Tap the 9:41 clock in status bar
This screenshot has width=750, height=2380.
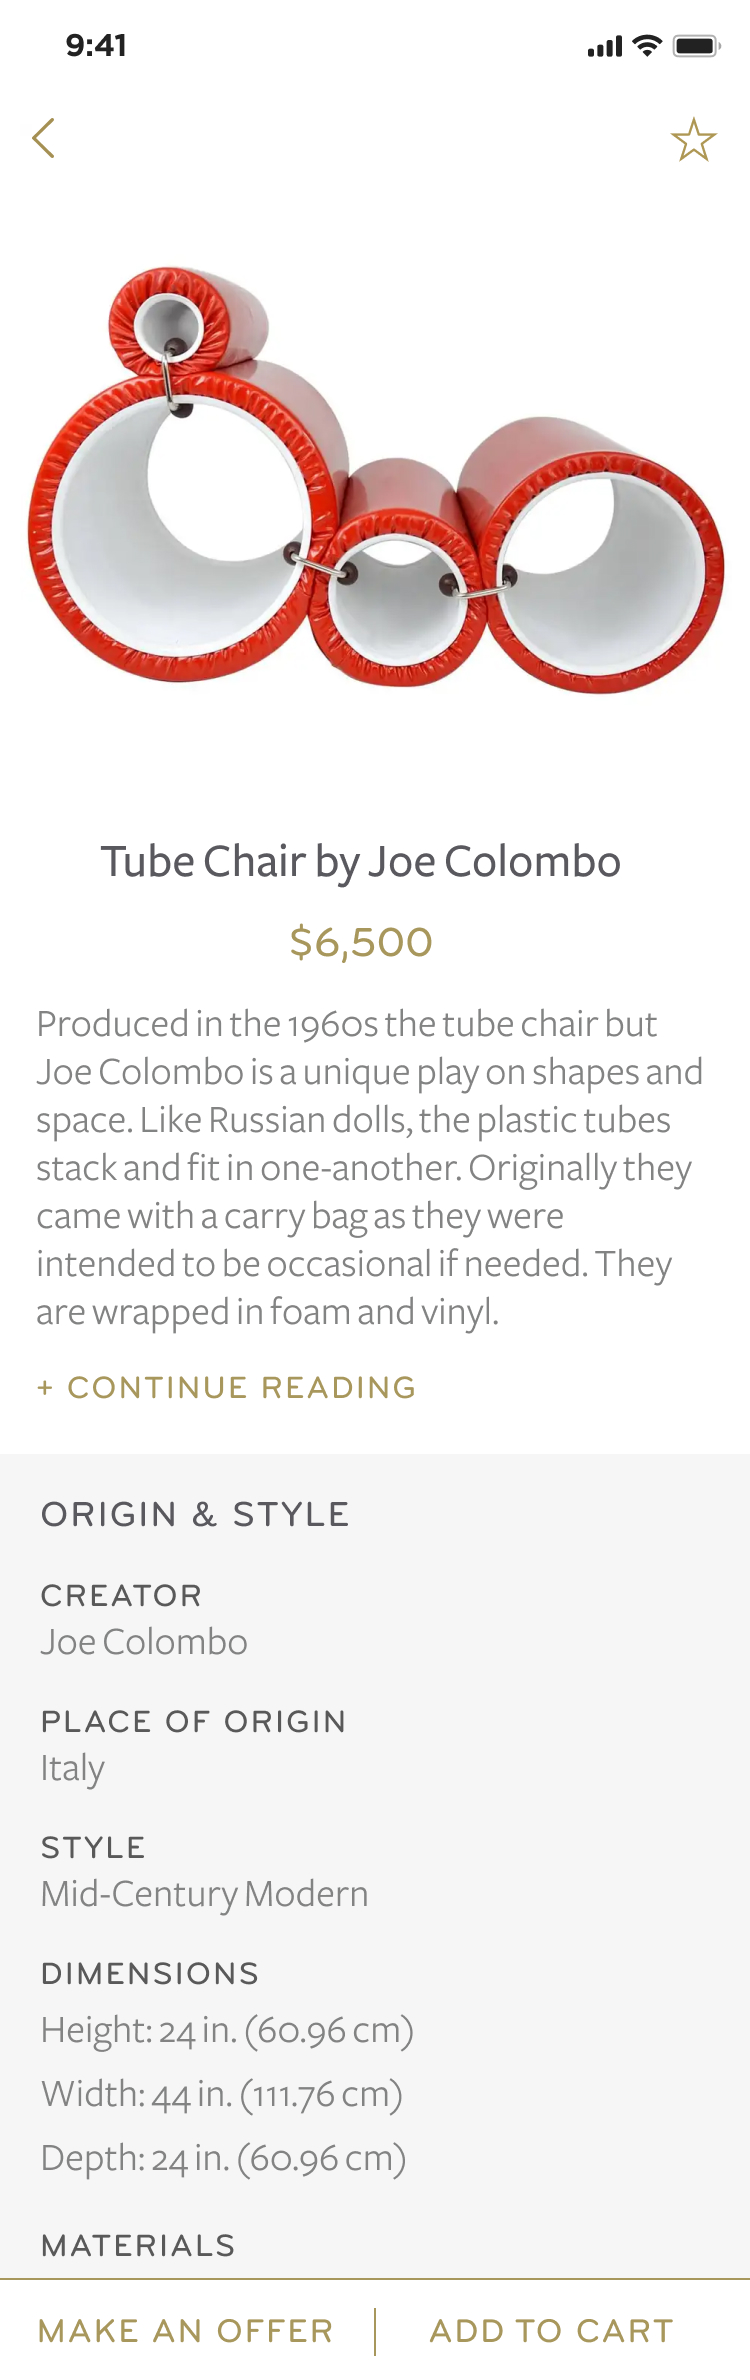pos(96,45)
